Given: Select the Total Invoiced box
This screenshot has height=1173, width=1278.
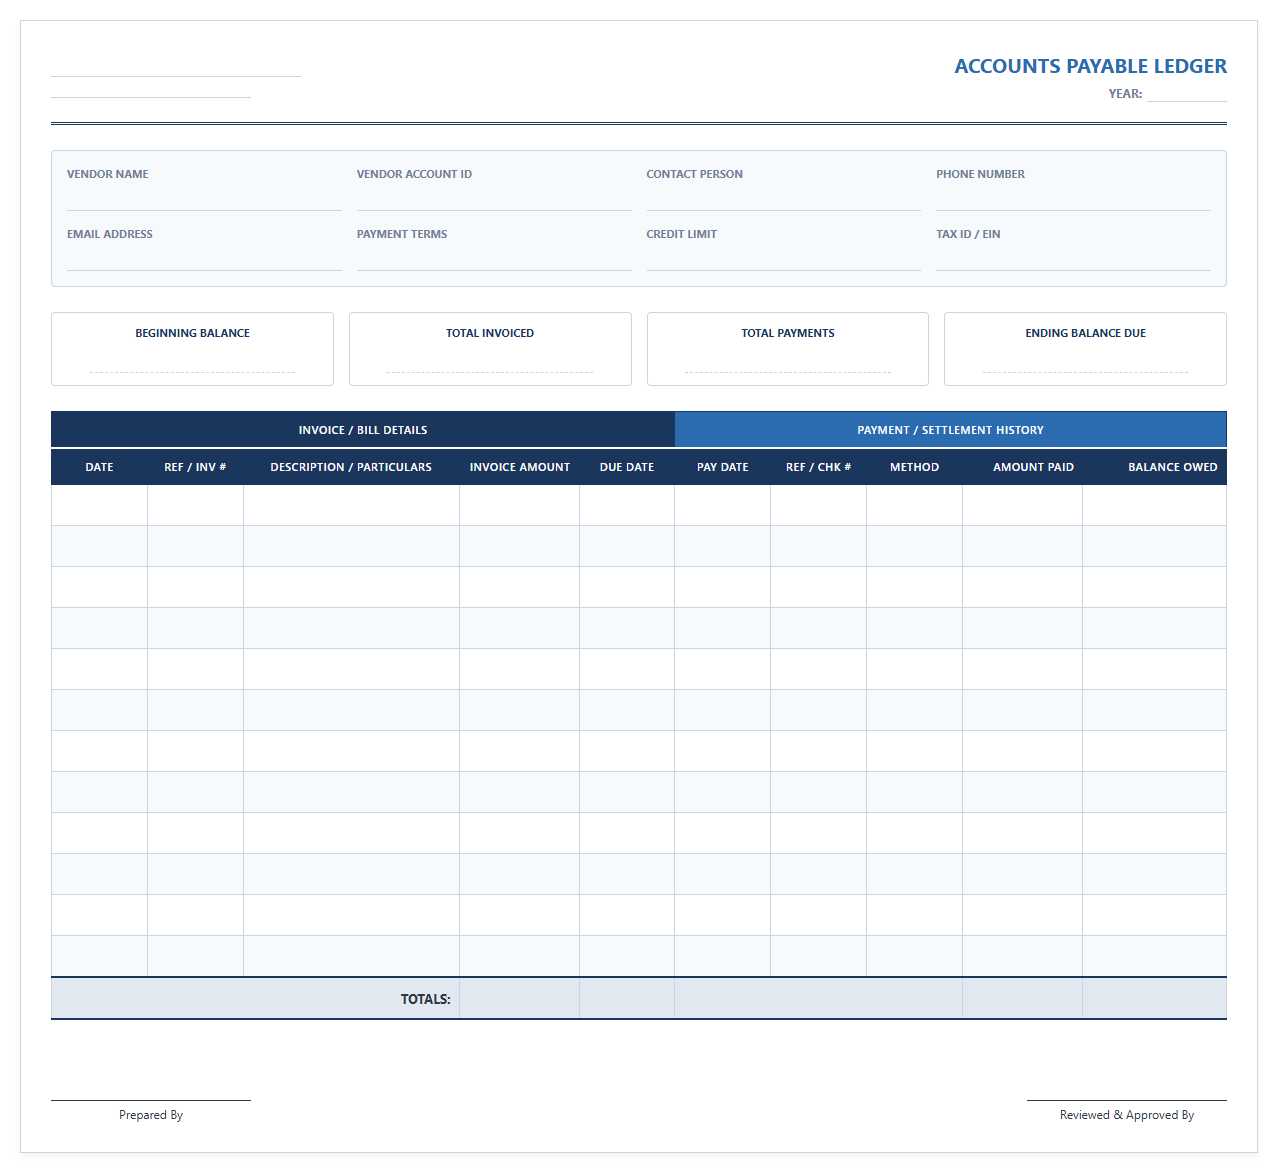Looking at the screenshot, I should (x=490, y=349).
